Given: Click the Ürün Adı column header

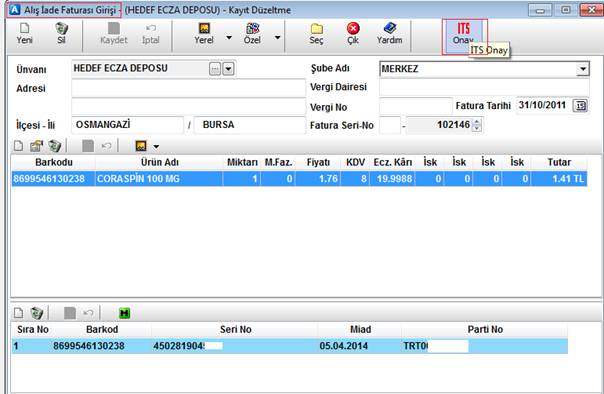Looking at the screenshot, I should 159,162.
